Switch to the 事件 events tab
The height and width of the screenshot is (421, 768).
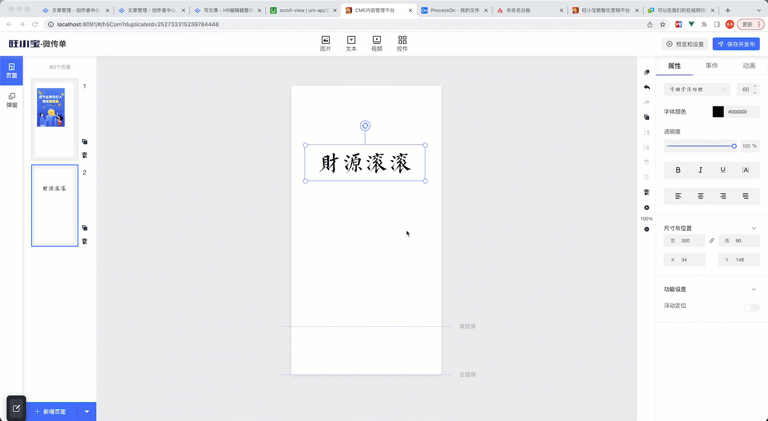pyautogui.click(x=712, y=66)
